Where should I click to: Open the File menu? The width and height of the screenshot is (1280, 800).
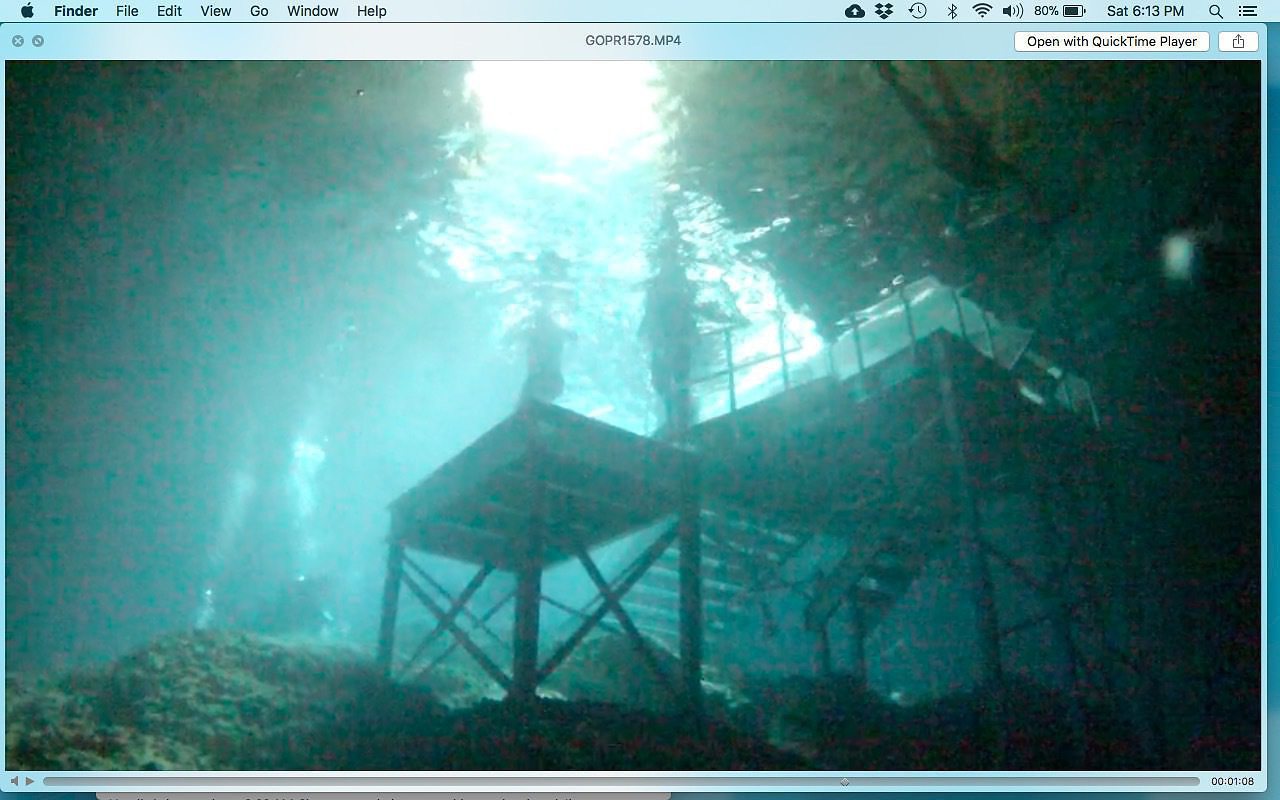127,11
